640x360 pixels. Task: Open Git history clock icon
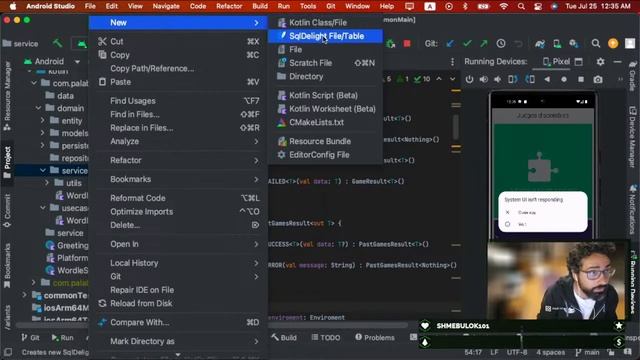[501, 43]
